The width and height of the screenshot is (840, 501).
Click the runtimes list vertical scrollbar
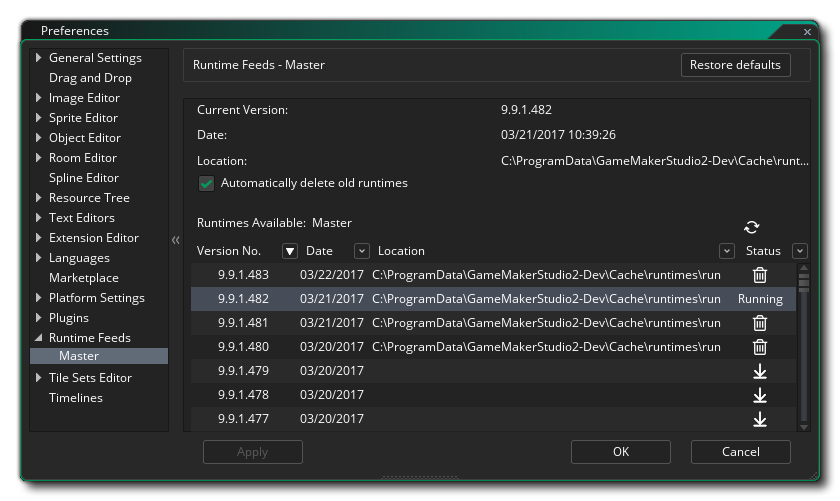802,340
